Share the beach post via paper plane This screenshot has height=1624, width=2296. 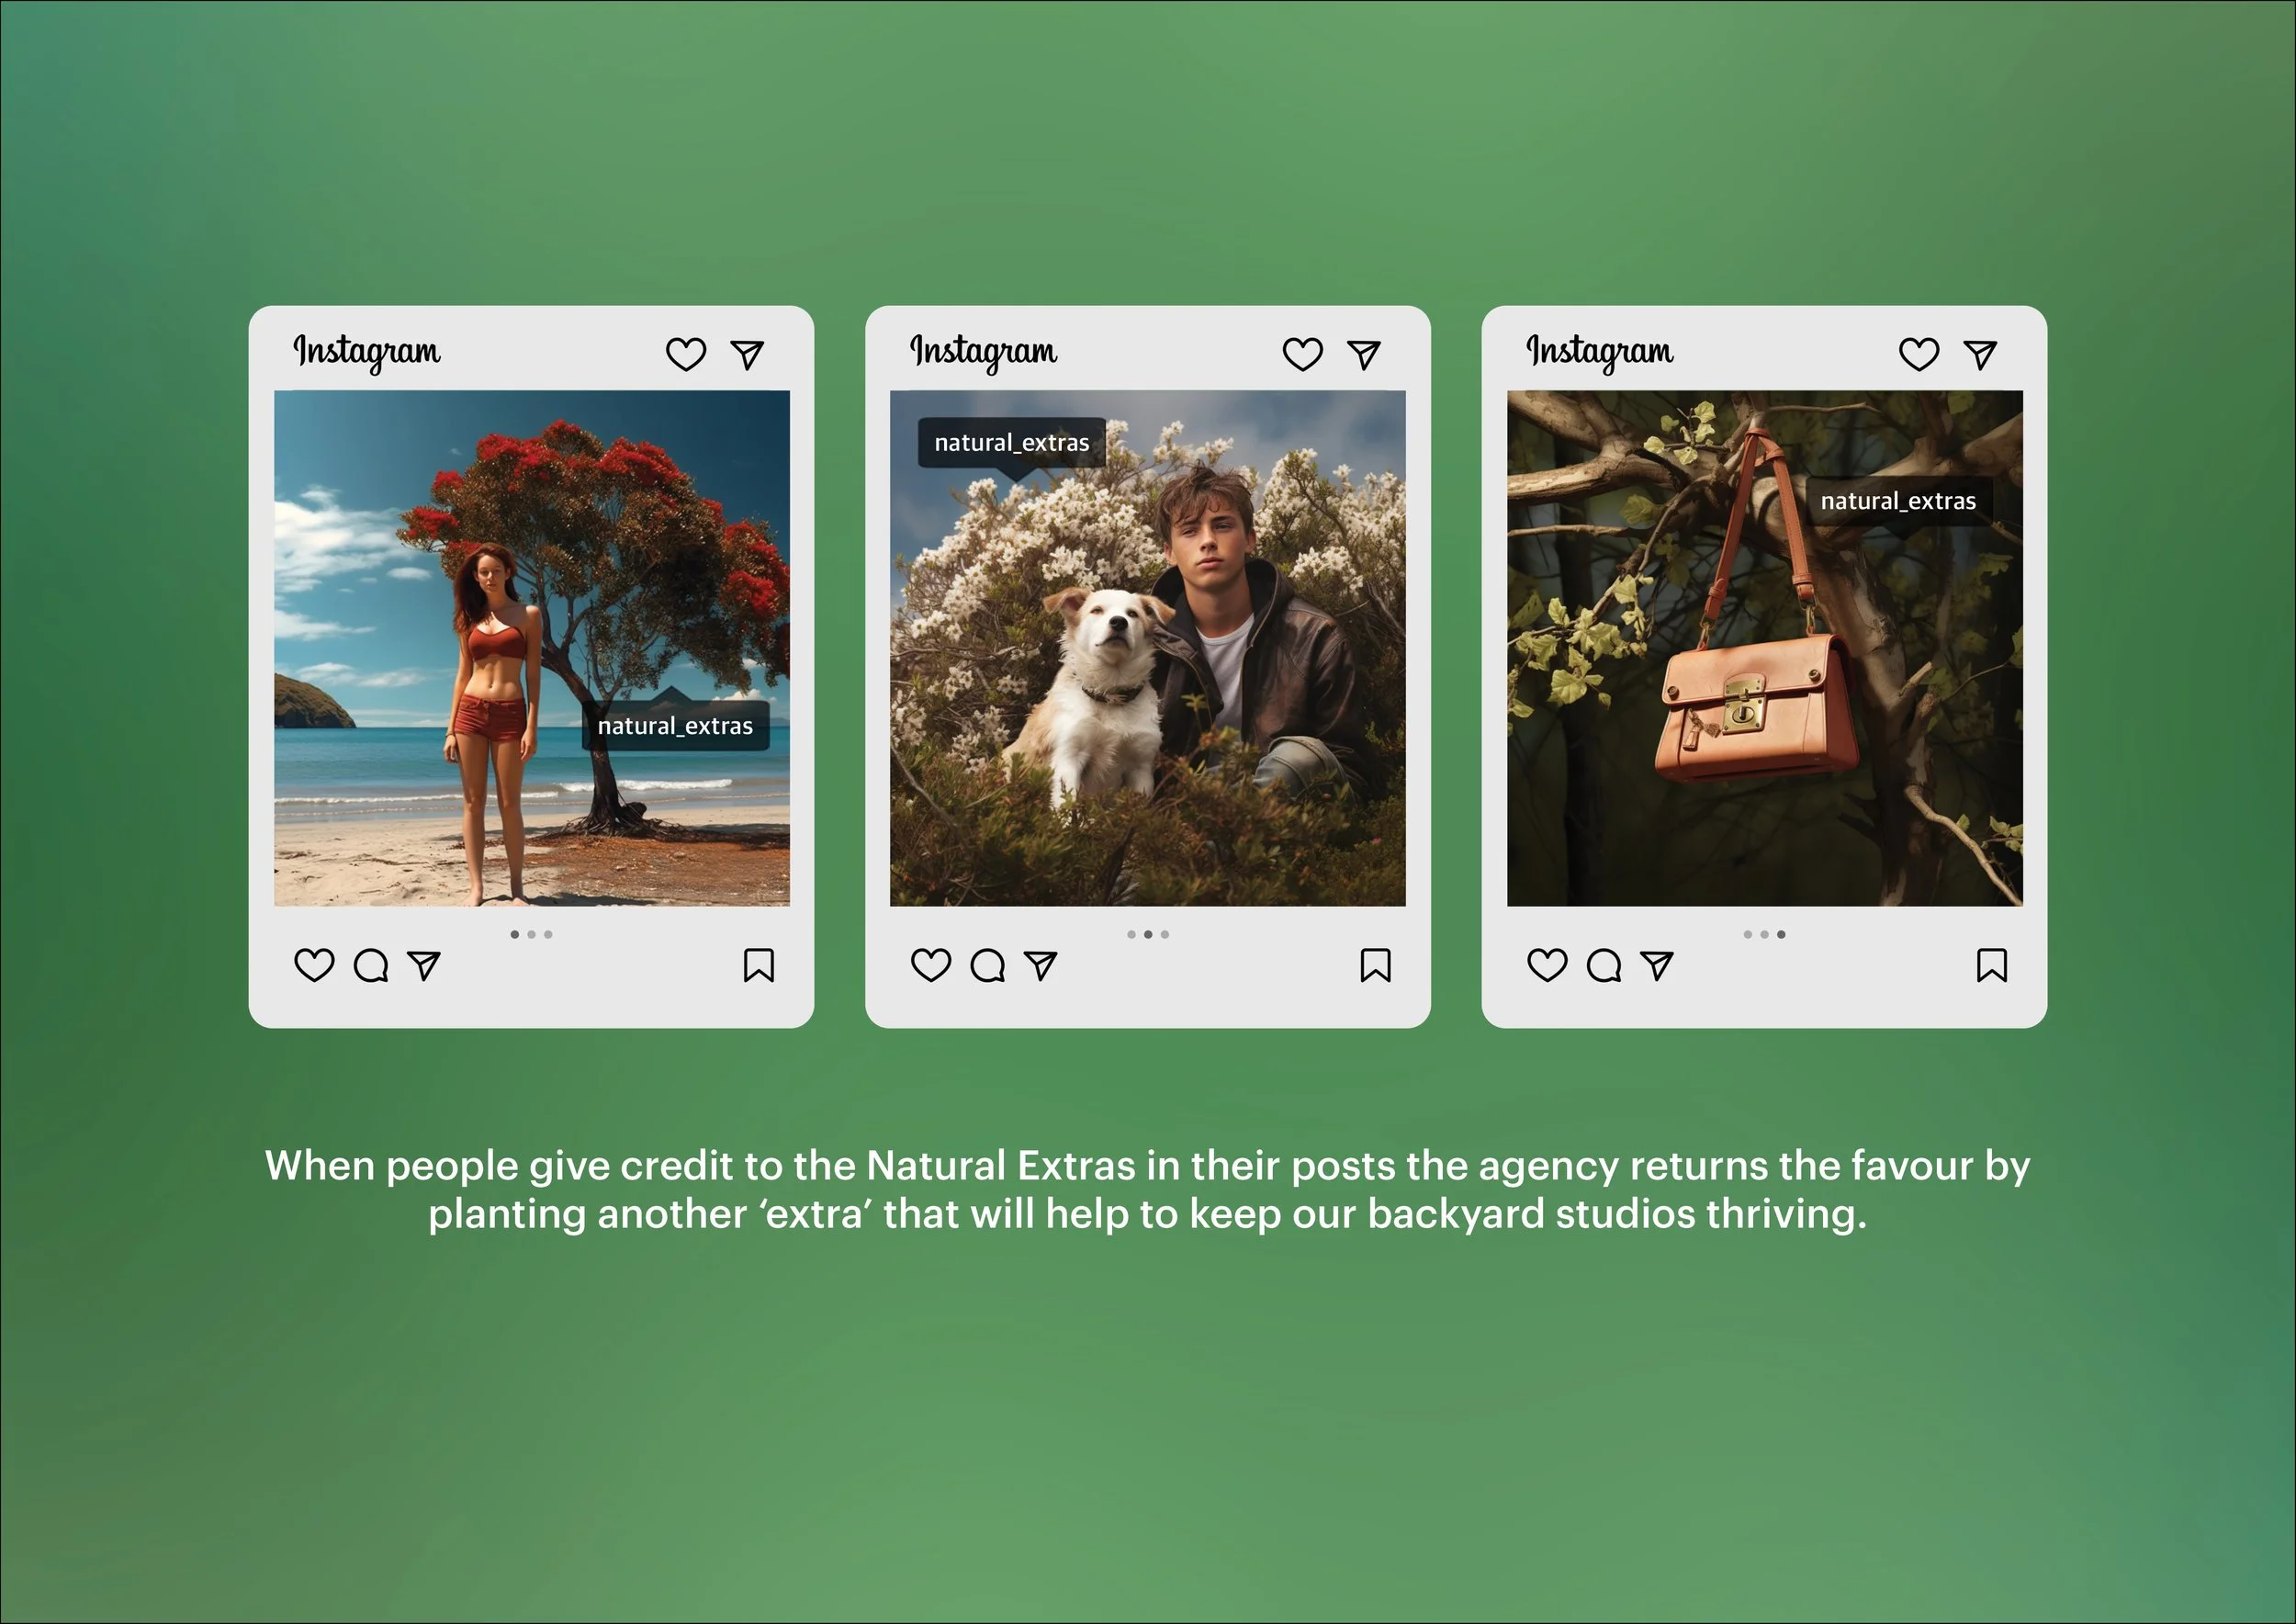point(424,965)
